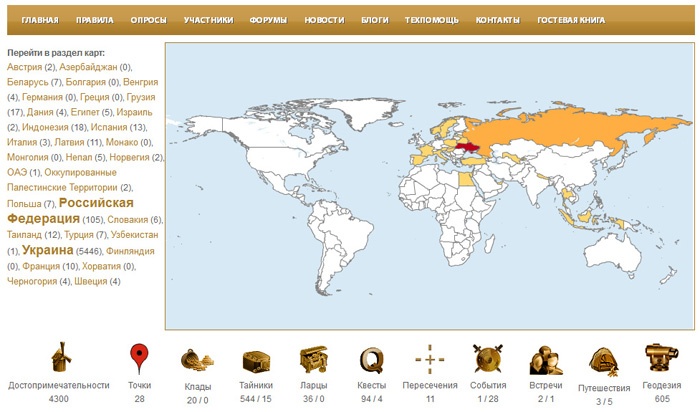The height and width of the screenshot is (412, 700).
Task: Click the Непал country link
Action: (79, 157)
